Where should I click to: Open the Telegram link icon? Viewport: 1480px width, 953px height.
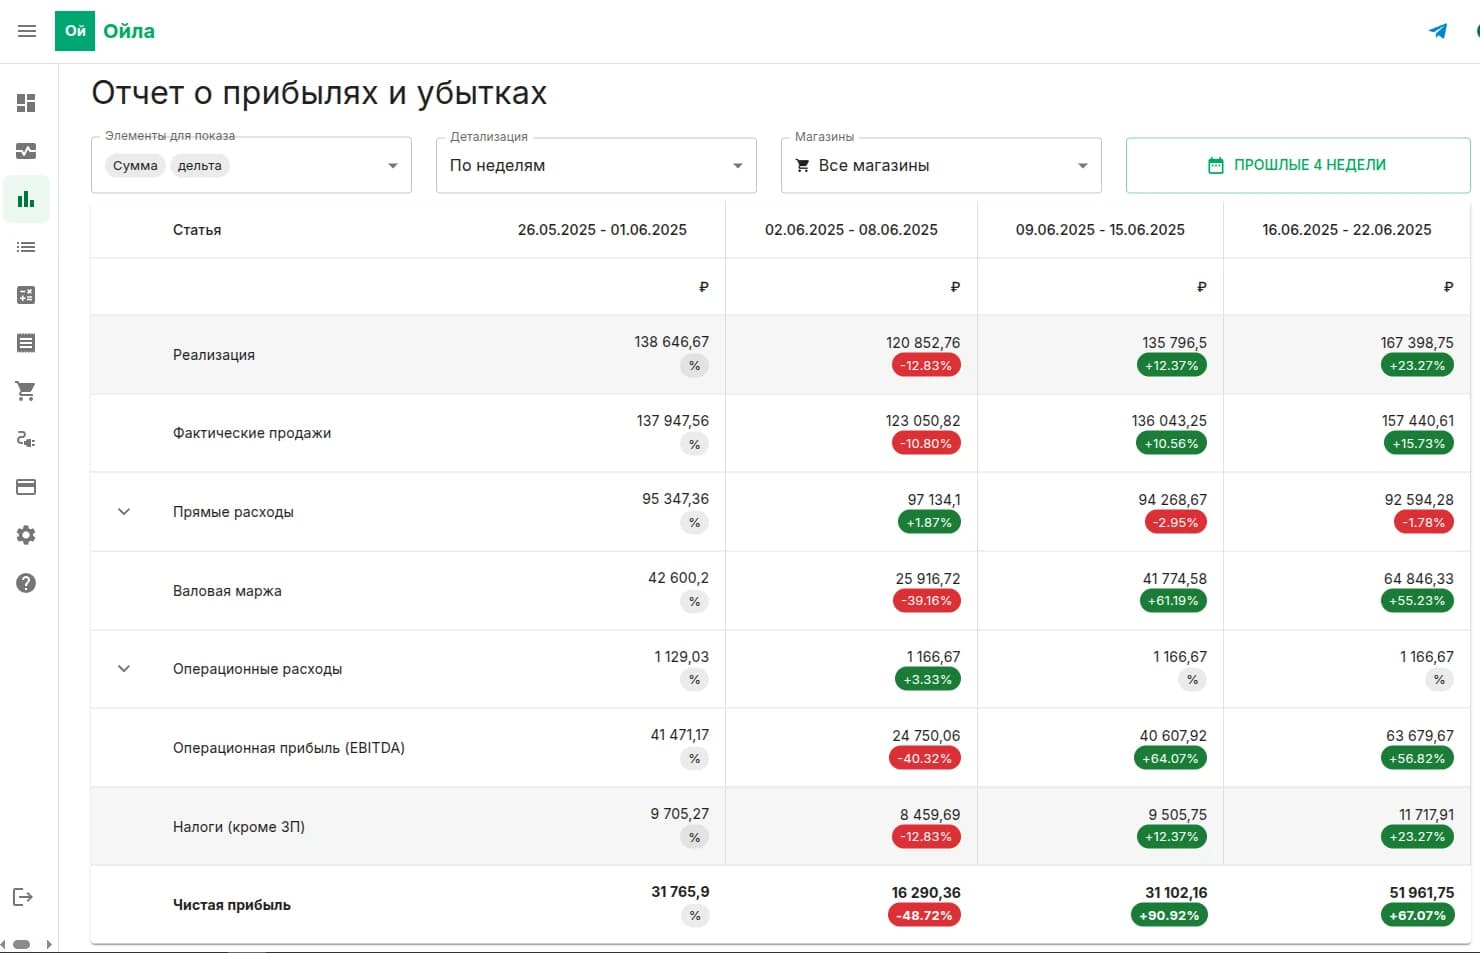(x=1438, y=31)
